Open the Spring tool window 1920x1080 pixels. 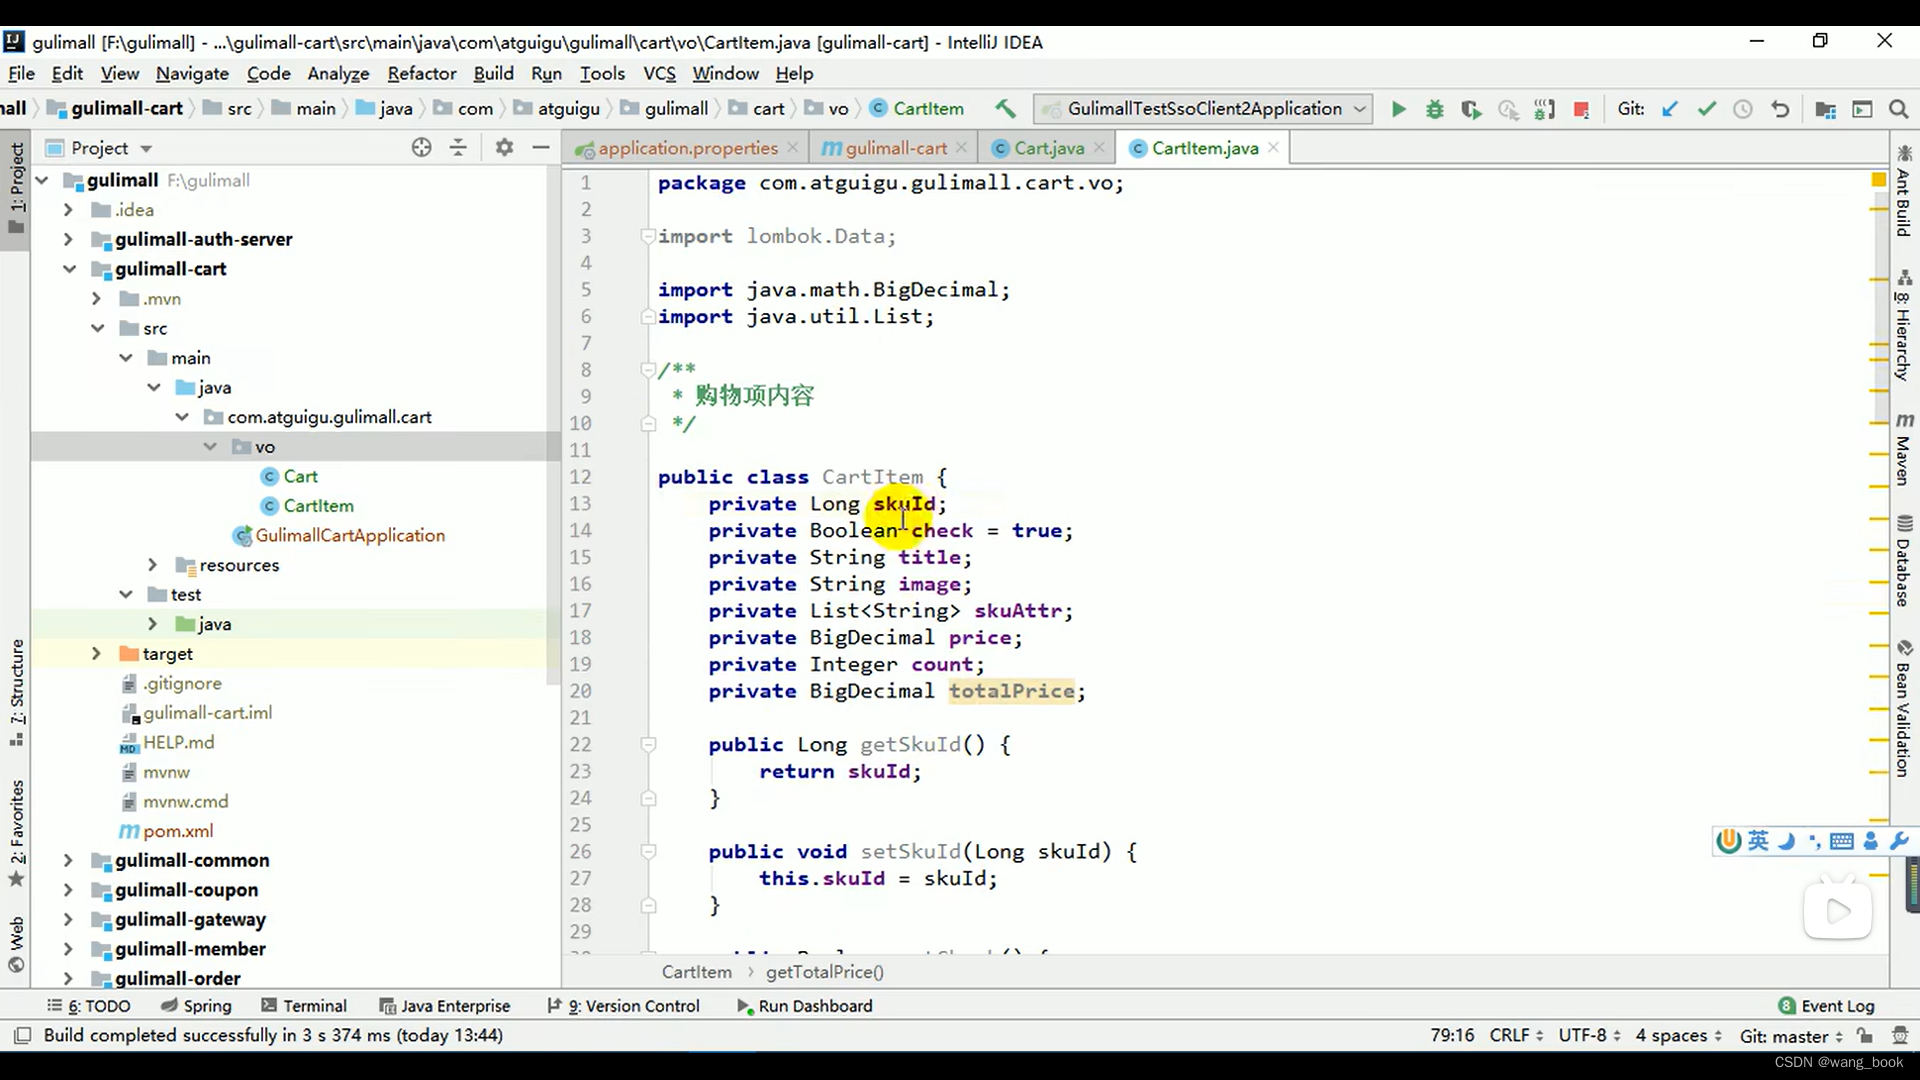pyautogui.click(x=197, y=1006)
